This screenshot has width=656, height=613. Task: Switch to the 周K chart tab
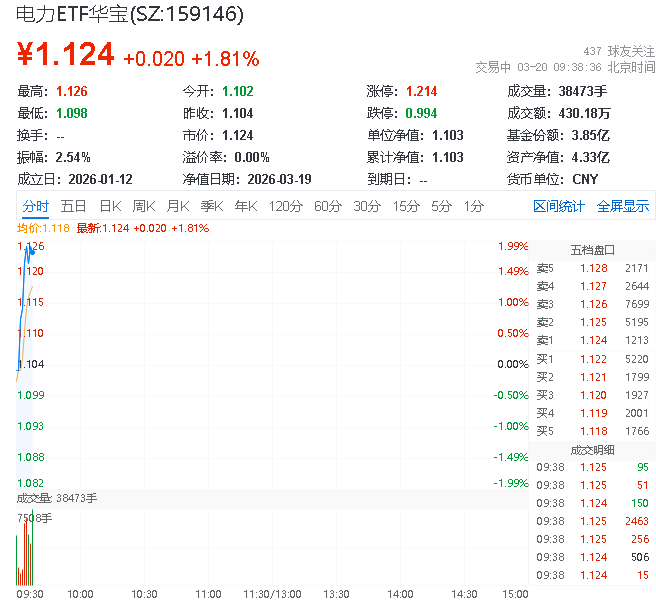[x=144, y=206]
